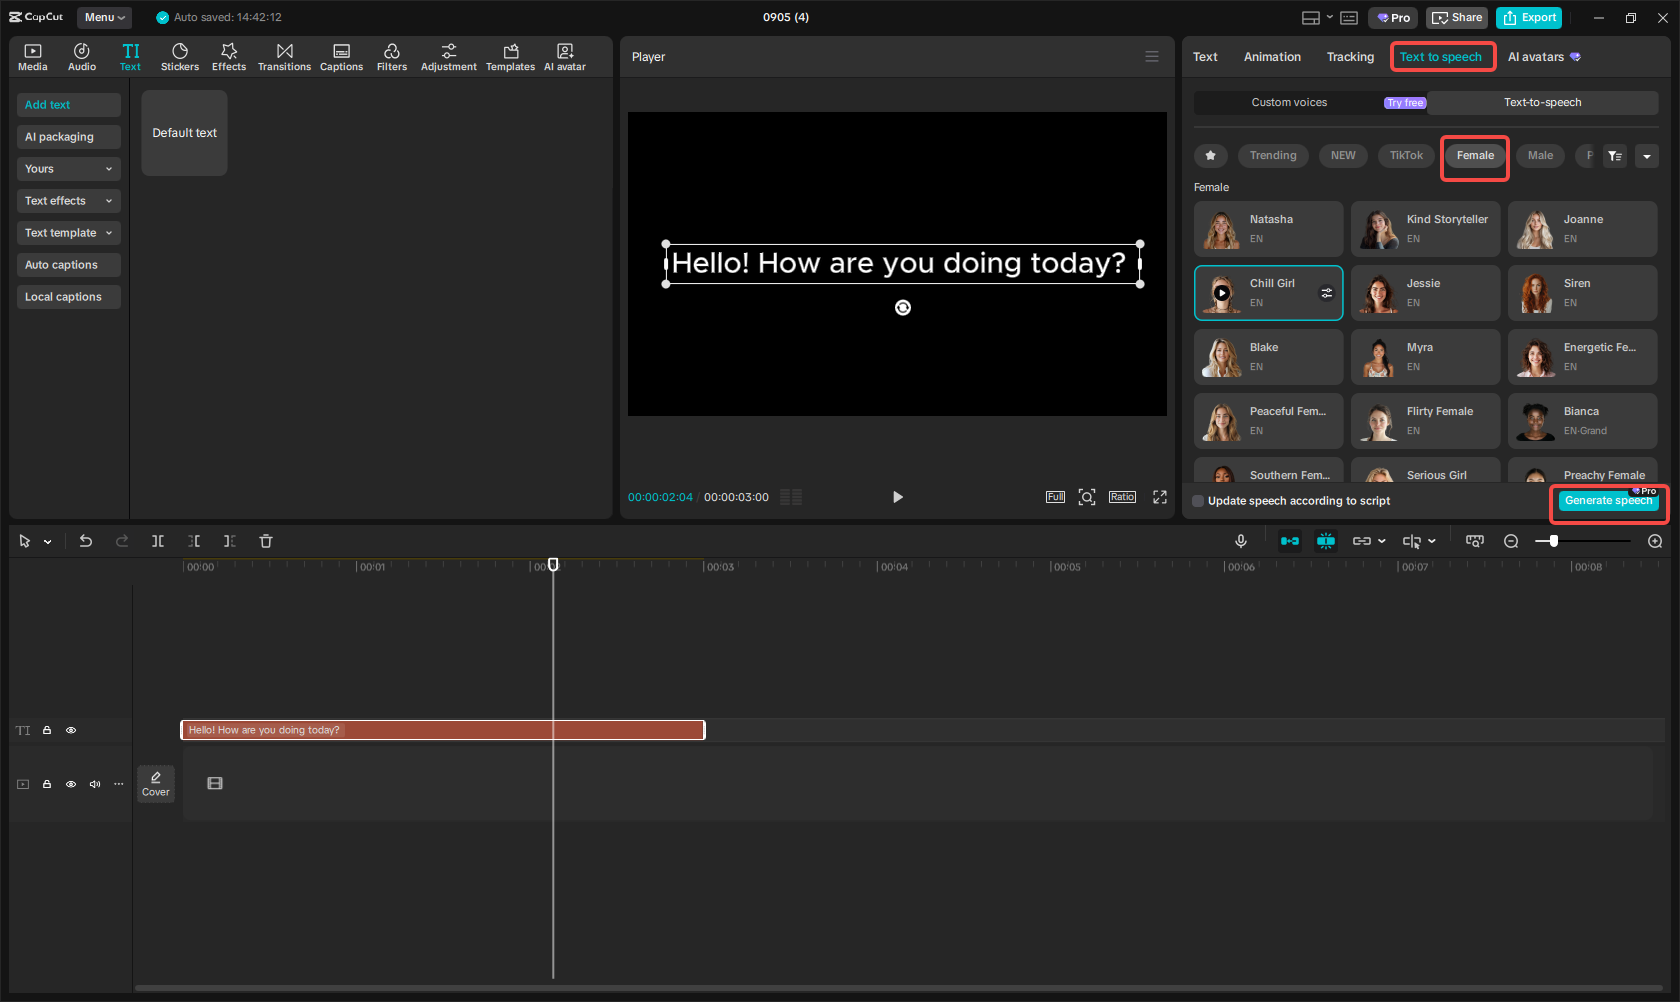
Task: Hide the text track with eye icon
Action: [71, 730]
